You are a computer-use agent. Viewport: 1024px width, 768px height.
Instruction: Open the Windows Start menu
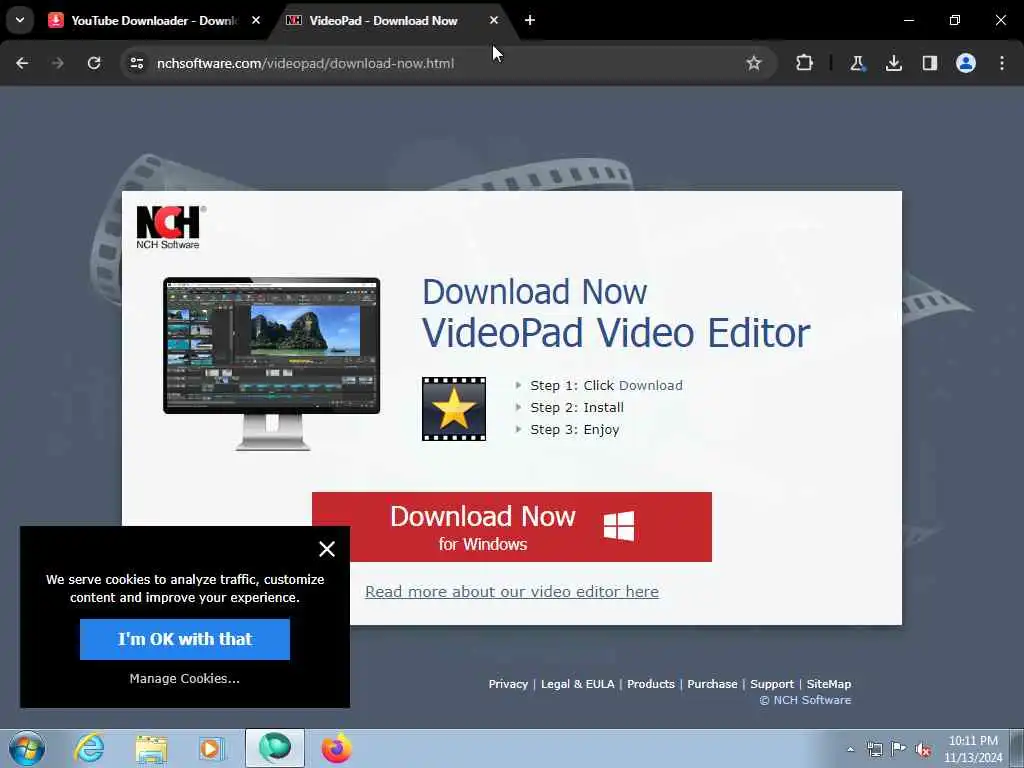tap(27, 748)
